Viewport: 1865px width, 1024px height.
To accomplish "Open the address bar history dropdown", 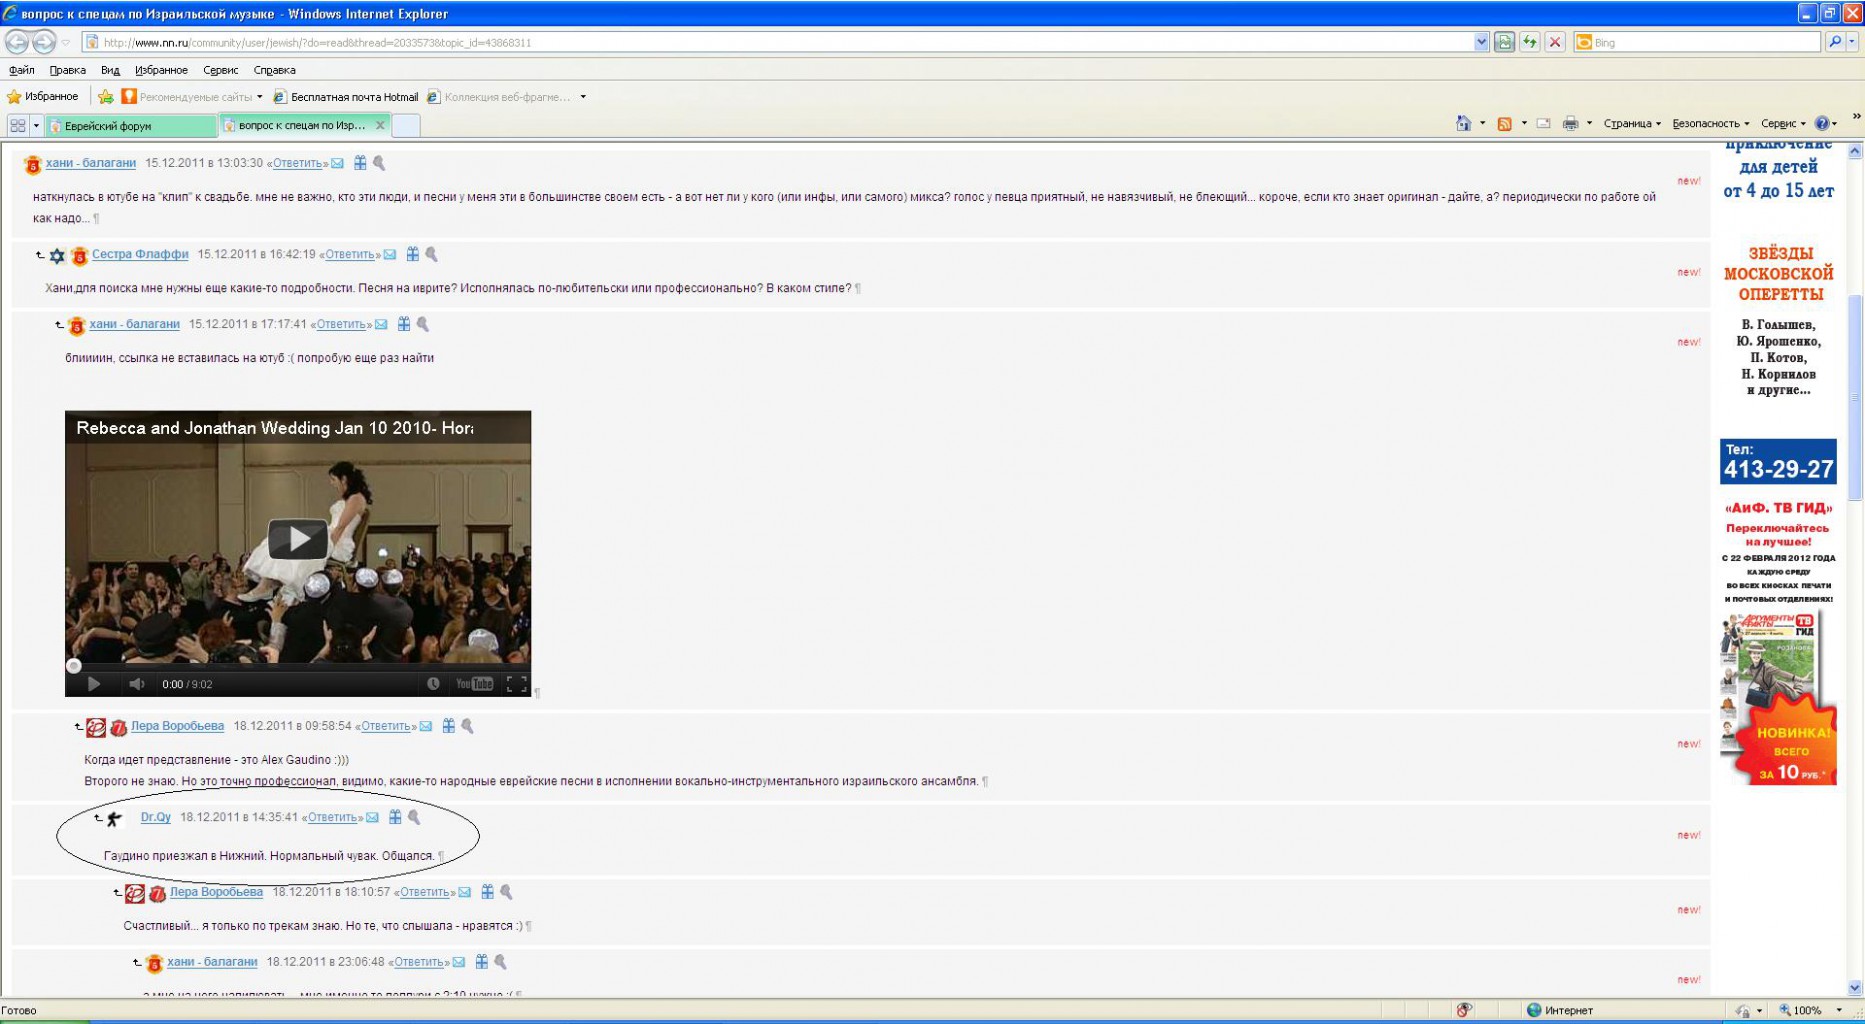I will (x=1481, y=42).
